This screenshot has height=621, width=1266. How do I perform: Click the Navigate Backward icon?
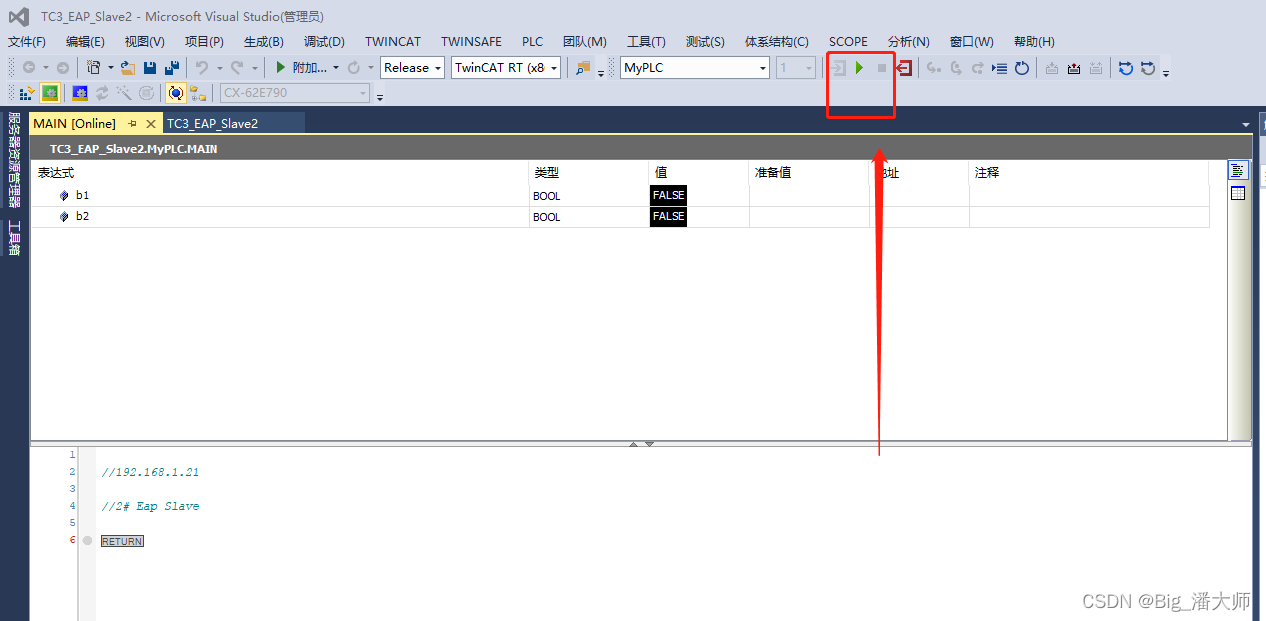pos(29,68)
